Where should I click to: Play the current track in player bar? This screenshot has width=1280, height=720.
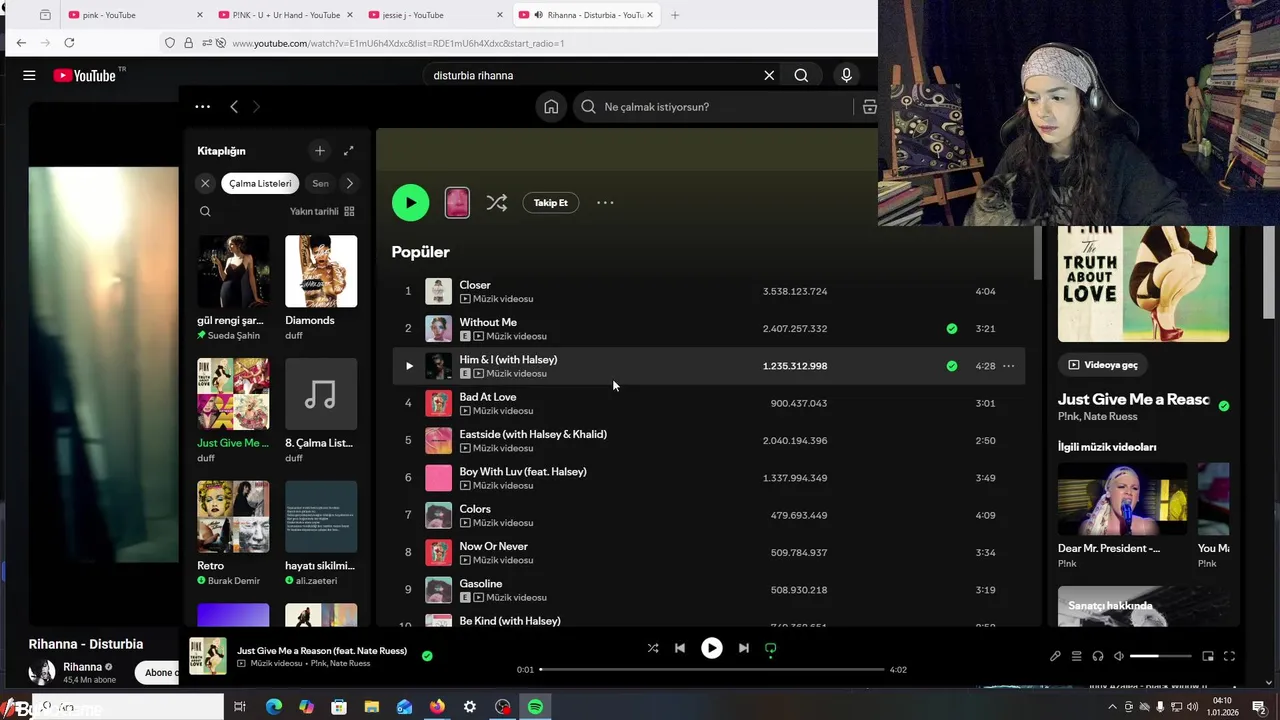point(712,648)
